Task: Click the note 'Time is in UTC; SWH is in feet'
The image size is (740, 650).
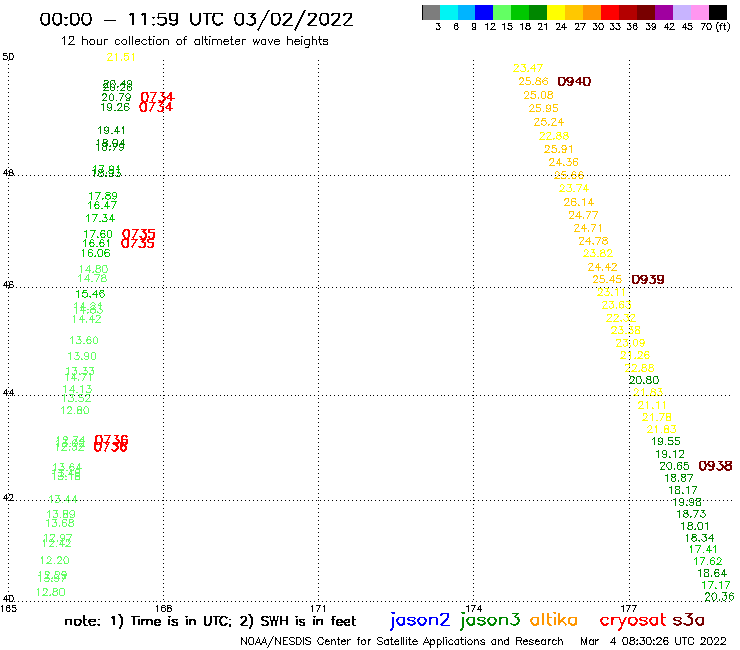Action: (210, 621)
